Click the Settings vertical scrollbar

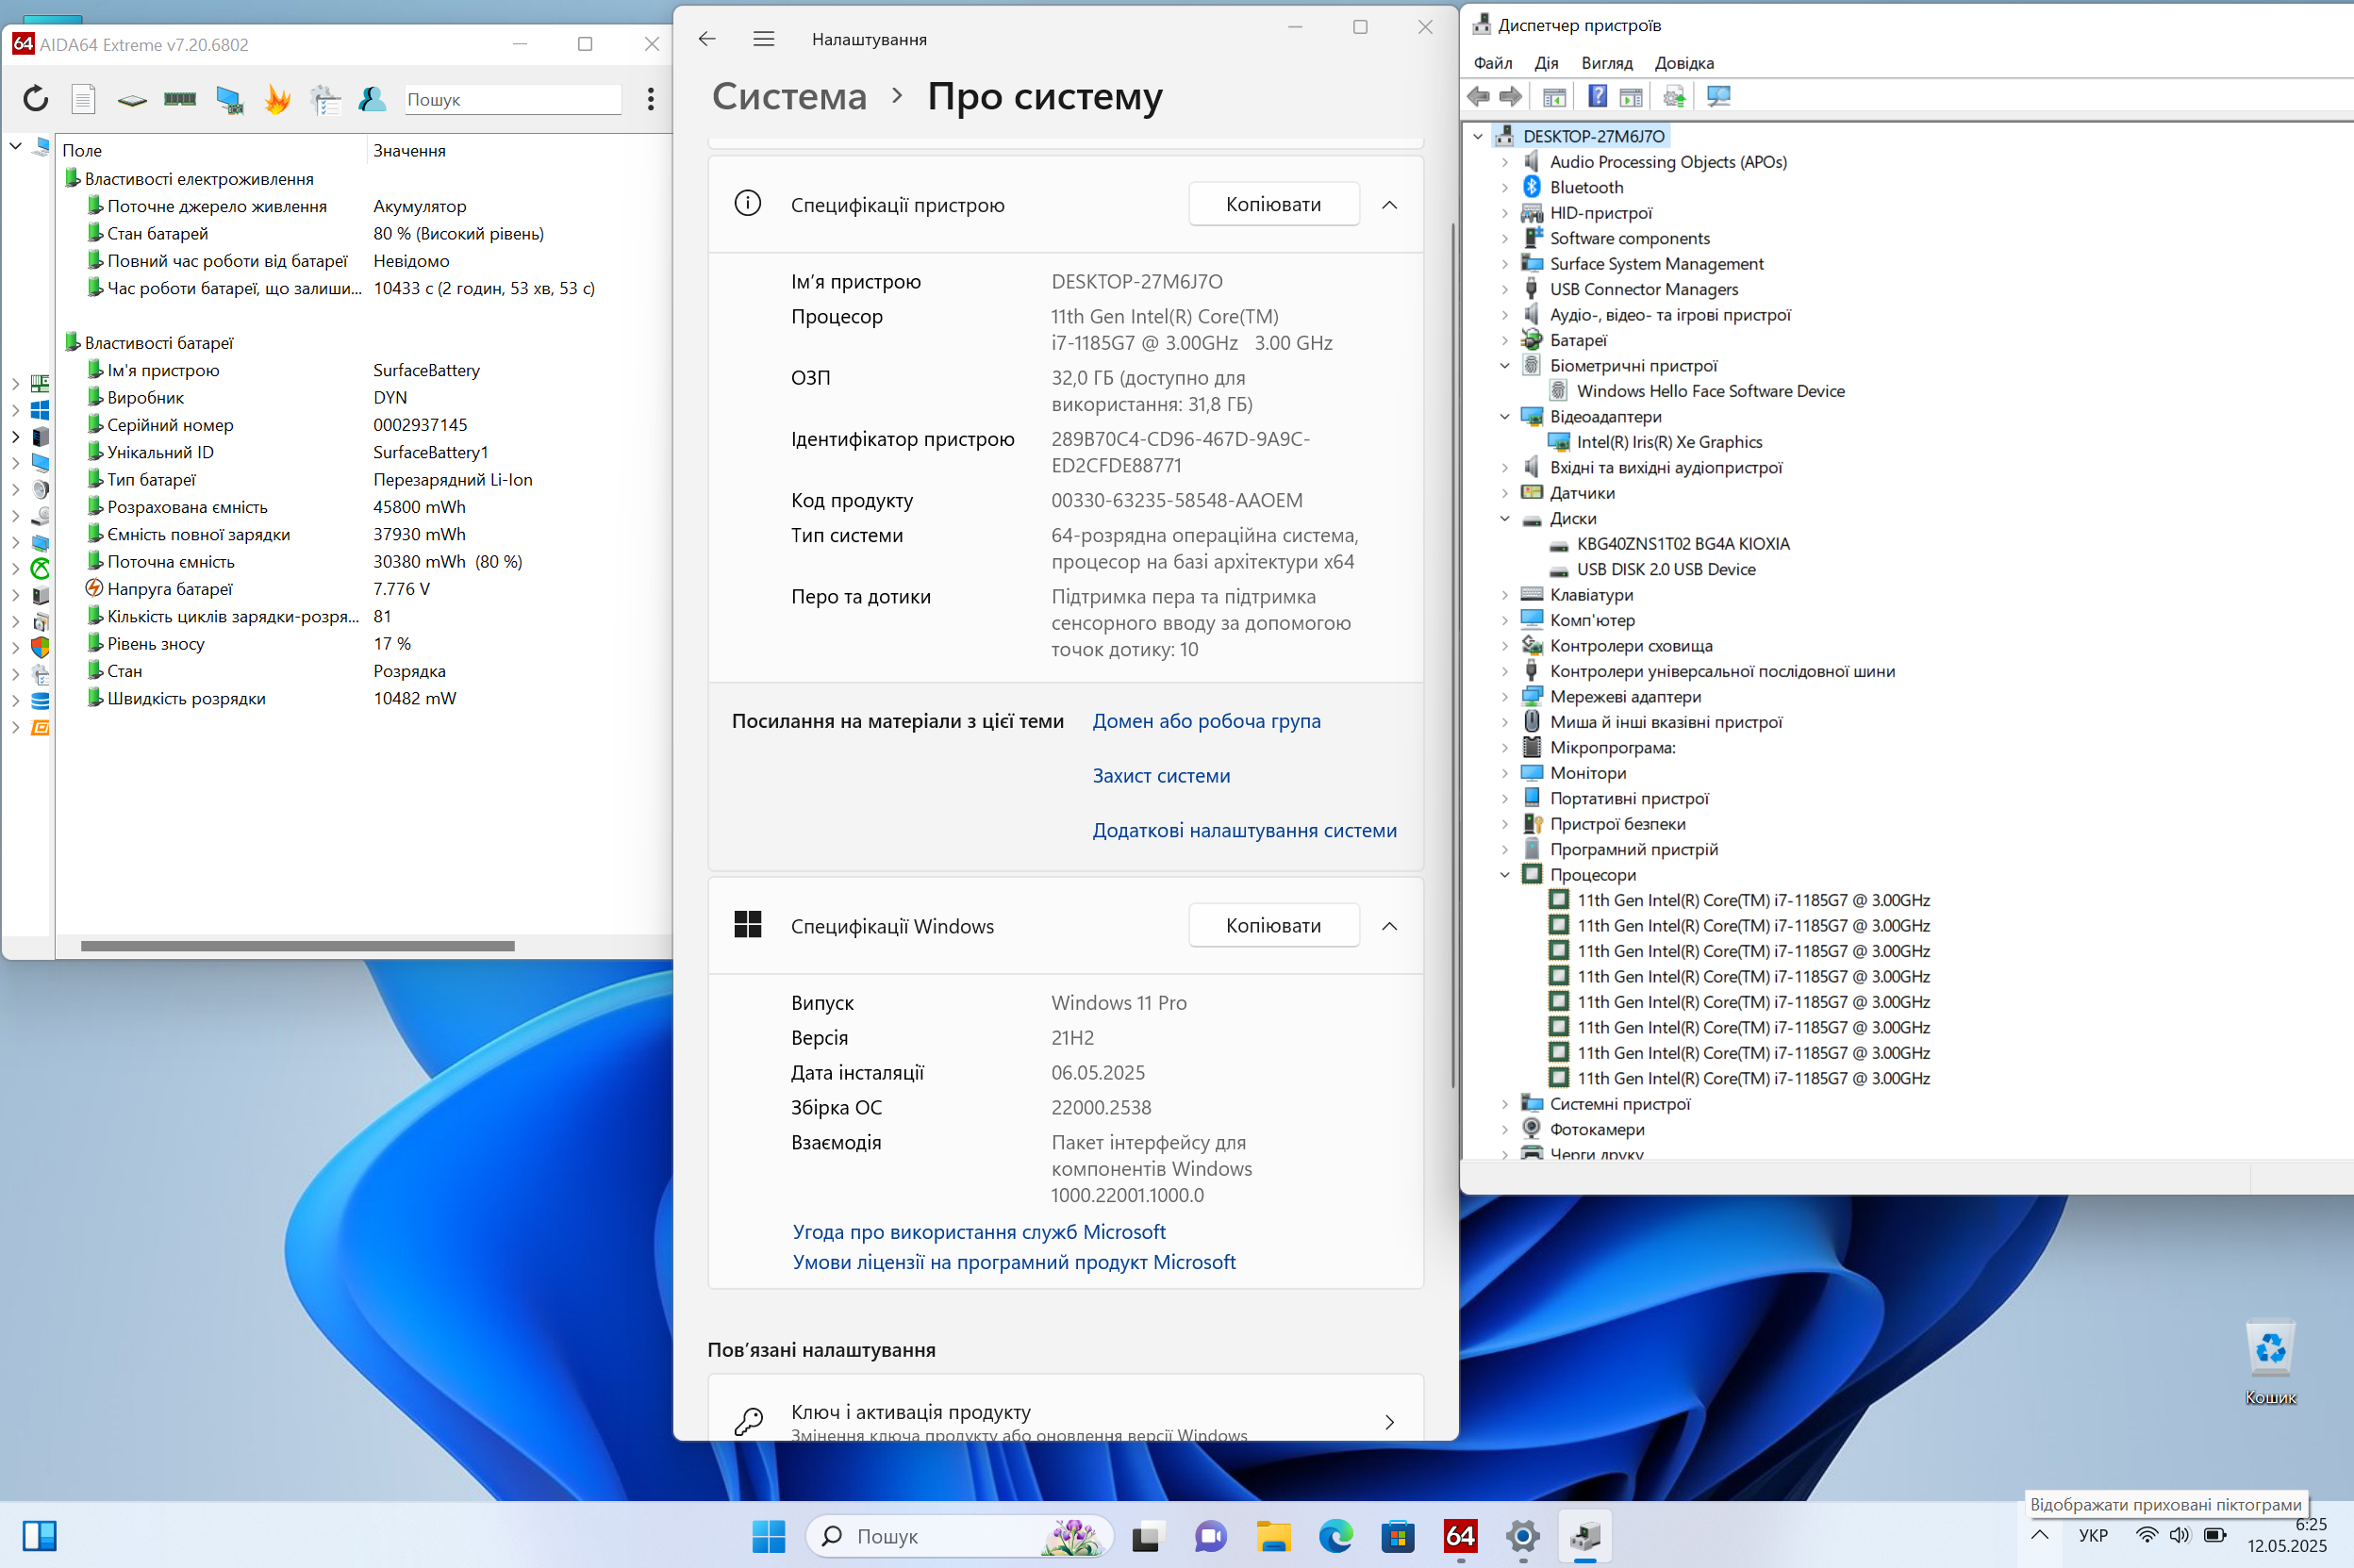pyautogui.click(x=1453, y=655)
